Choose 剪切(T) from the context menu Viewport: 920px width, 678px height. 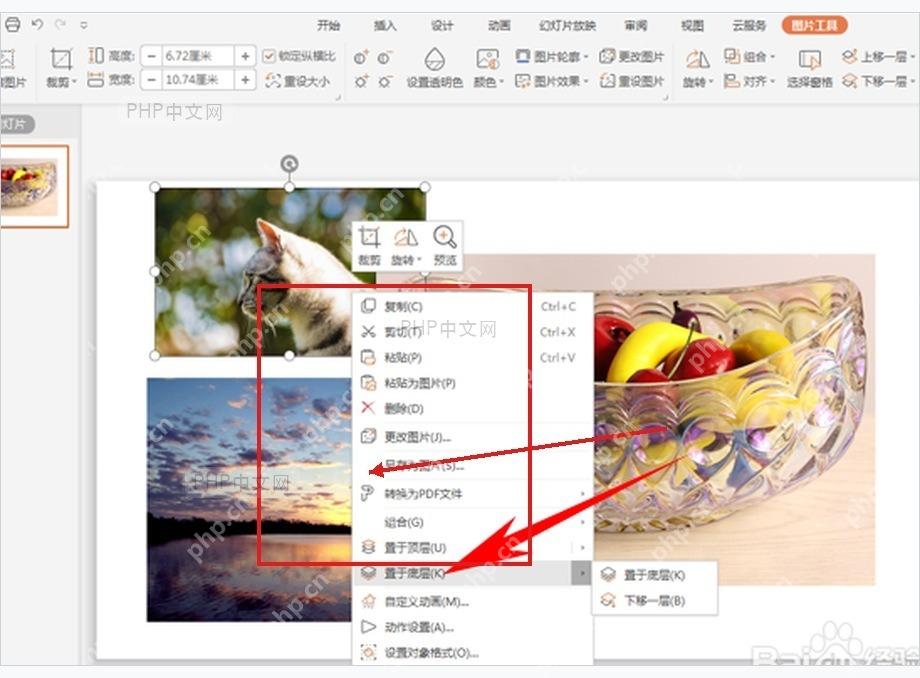(472, 332)
